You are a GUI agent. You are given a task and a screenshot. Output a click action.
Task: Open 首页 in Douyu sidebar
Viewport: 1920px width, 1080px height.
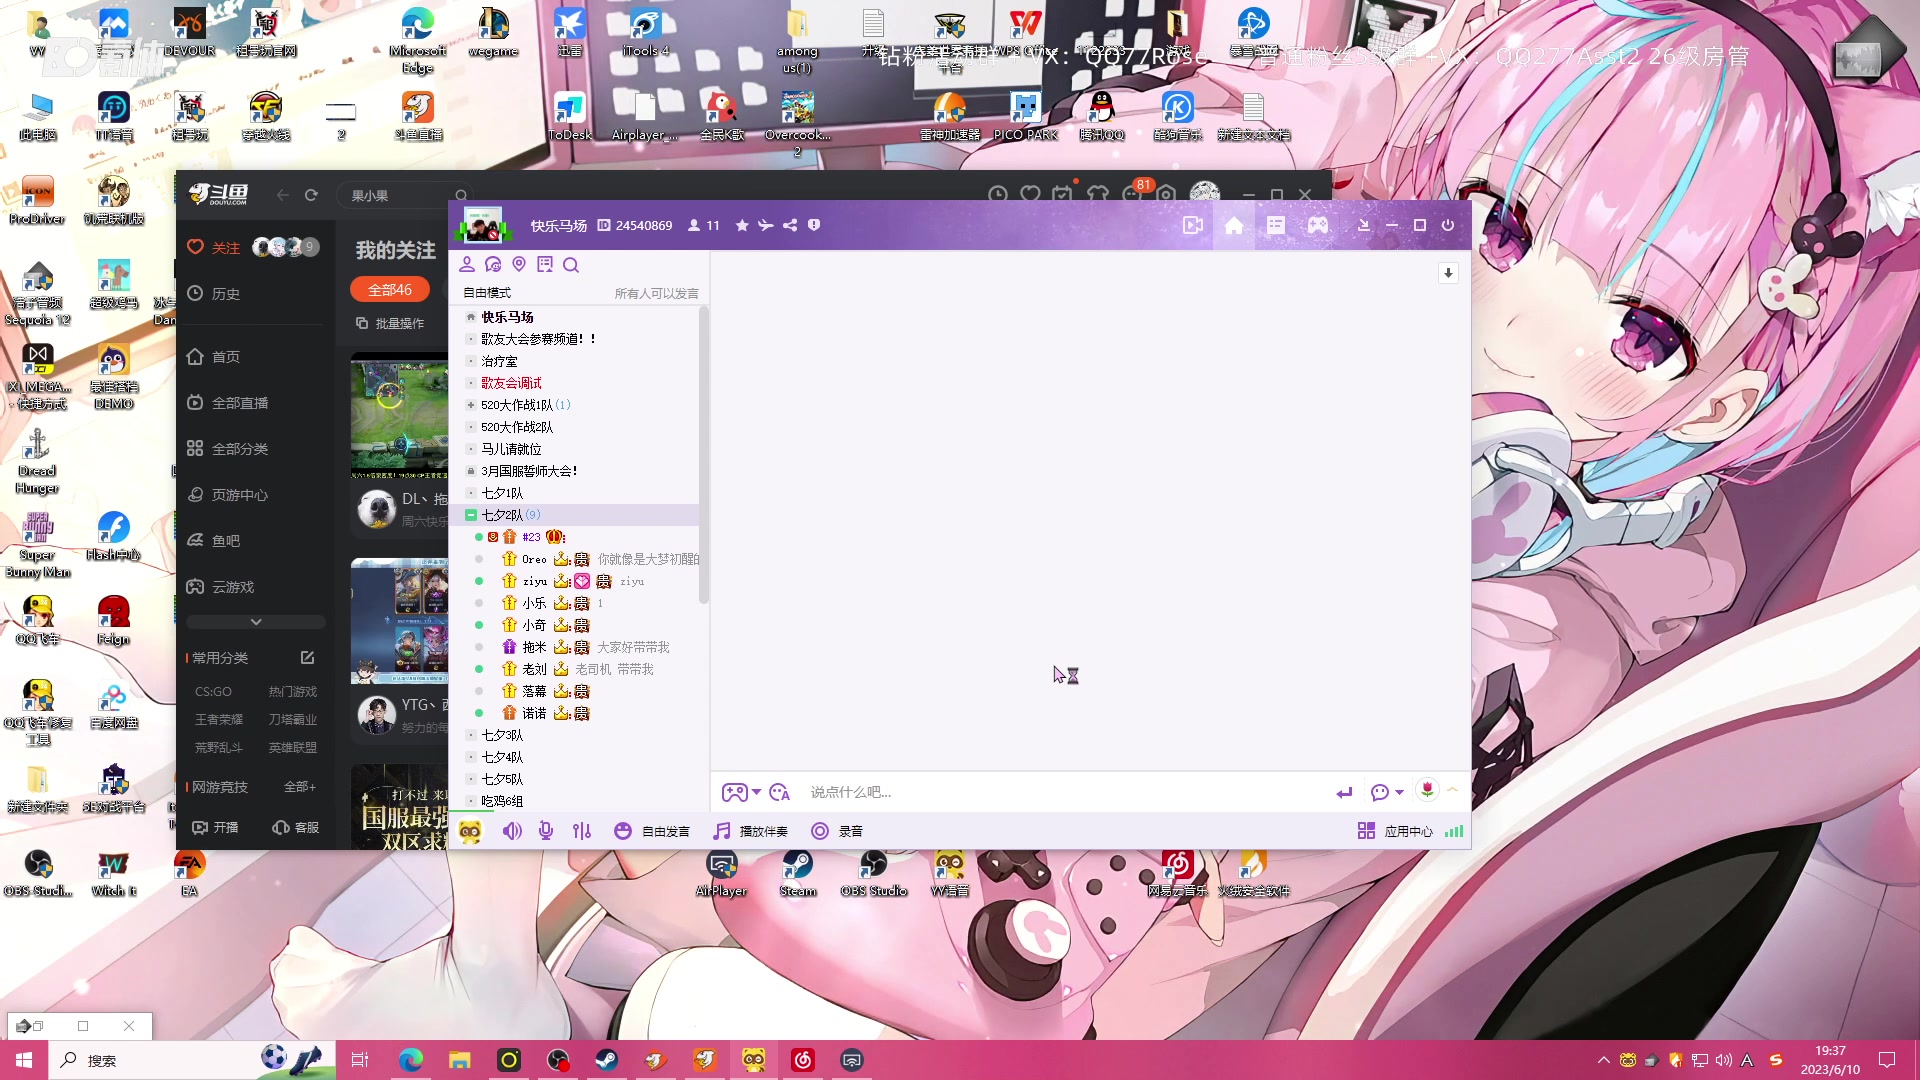click(x=225, y=357)
